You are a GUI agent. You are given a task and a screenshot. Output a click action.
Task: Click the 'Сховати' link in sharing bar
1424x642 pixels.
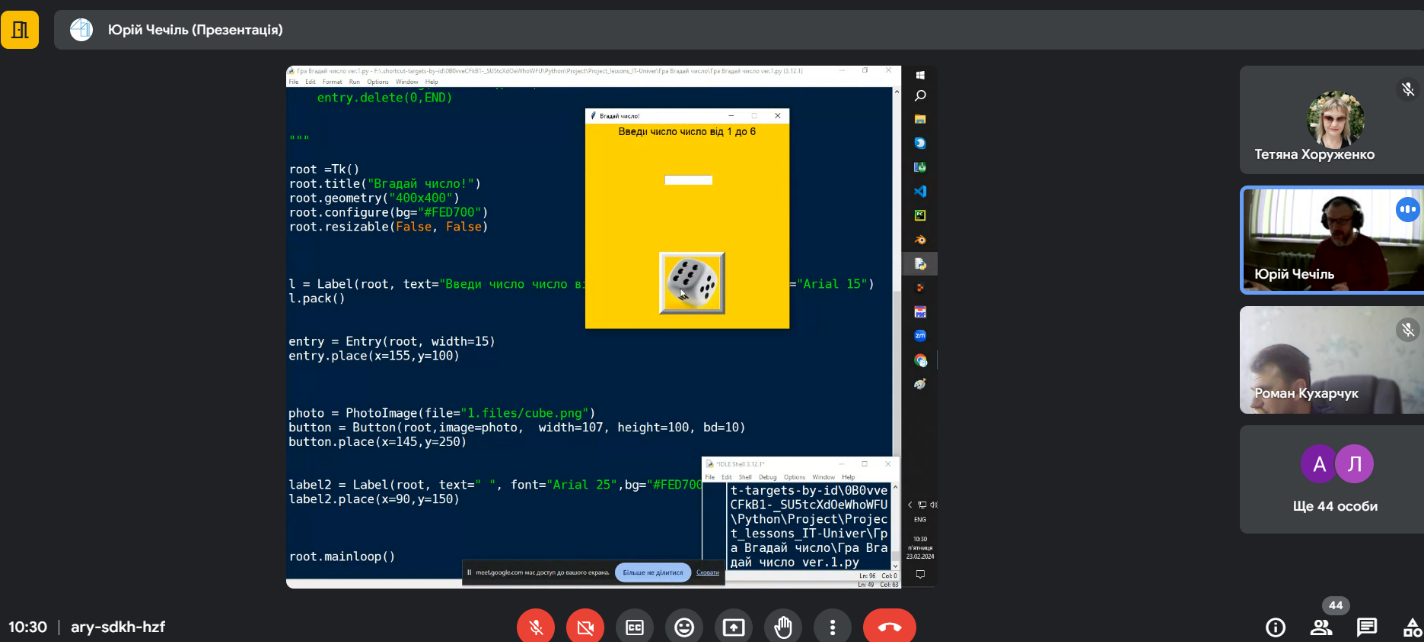(707, 573)
